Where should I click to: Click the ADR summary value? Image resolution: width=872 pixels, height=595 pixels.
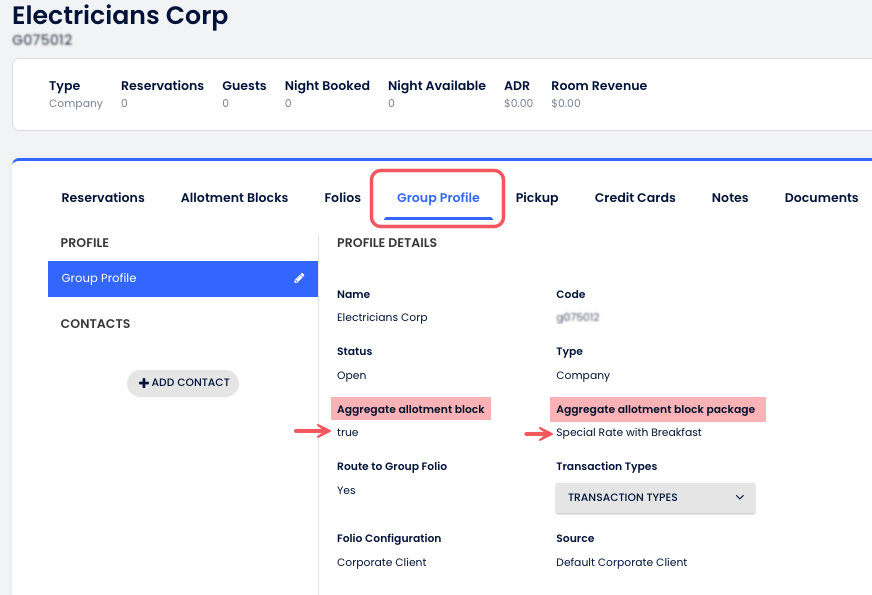(518, 104)
